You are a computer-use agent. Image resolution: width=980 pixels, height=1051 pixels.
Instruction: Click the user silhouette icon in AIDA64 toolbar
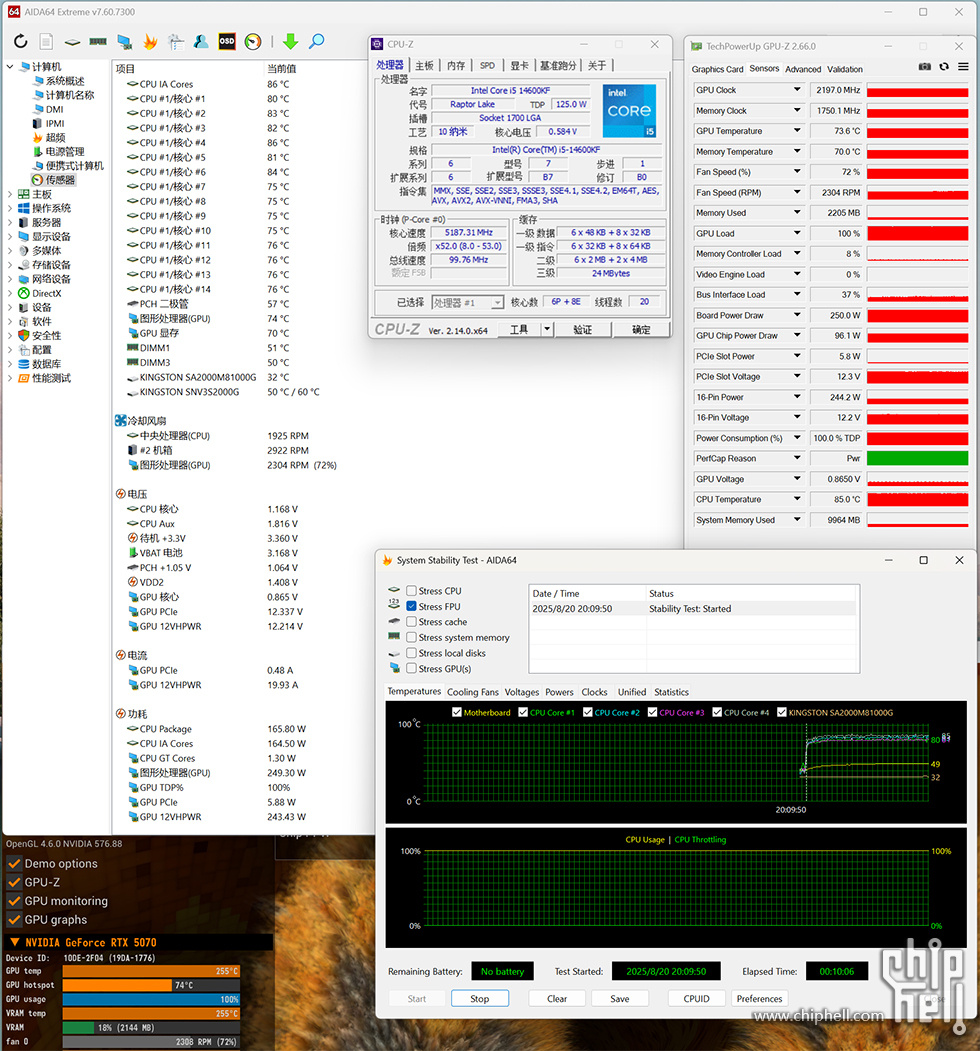click(x=201, y=42)
